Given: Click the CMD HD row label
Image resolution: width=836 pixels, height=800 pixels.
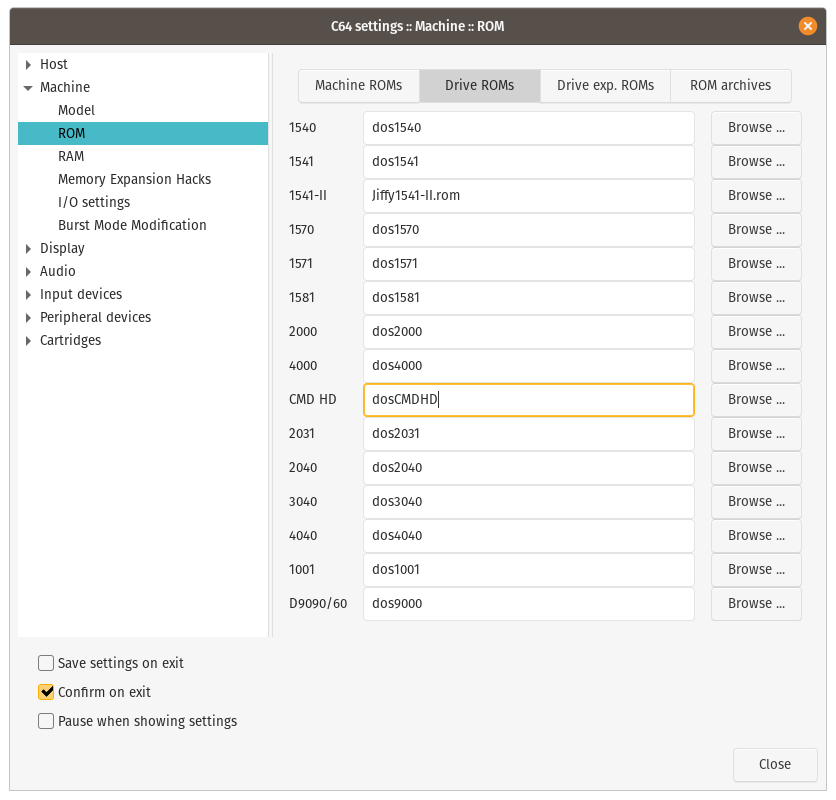Looking at the screenshot, I should coord(312,399).
